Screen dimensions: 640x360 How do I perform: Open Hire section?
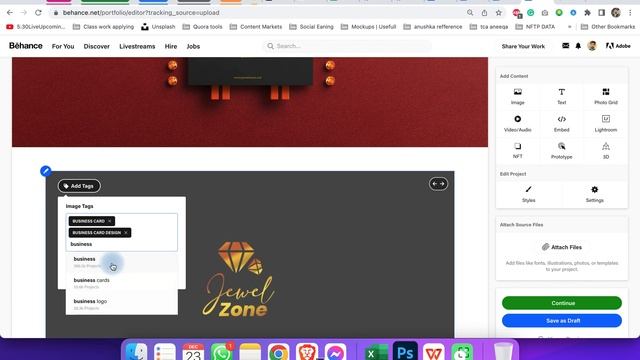click(x=171, y=47)
